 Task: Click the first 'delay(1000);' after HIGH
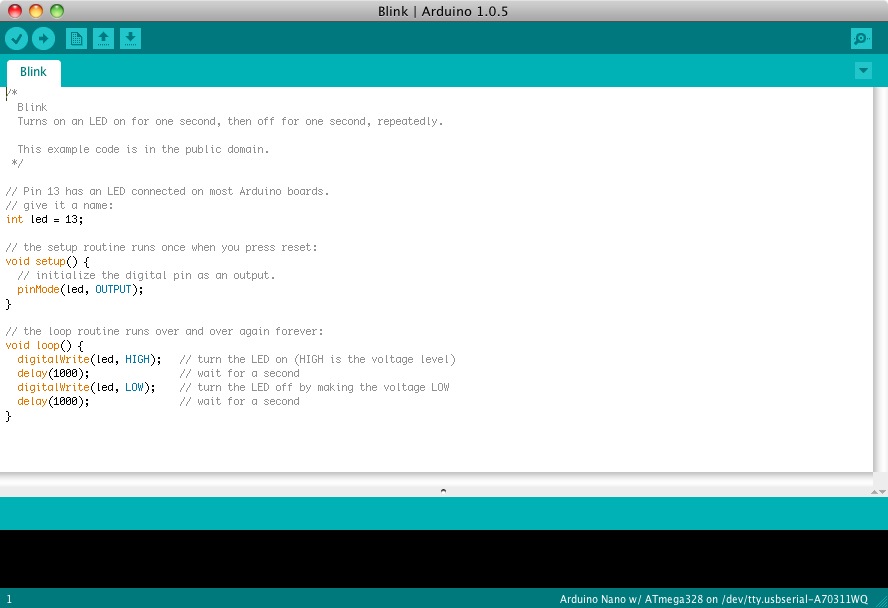pos(53,374)
